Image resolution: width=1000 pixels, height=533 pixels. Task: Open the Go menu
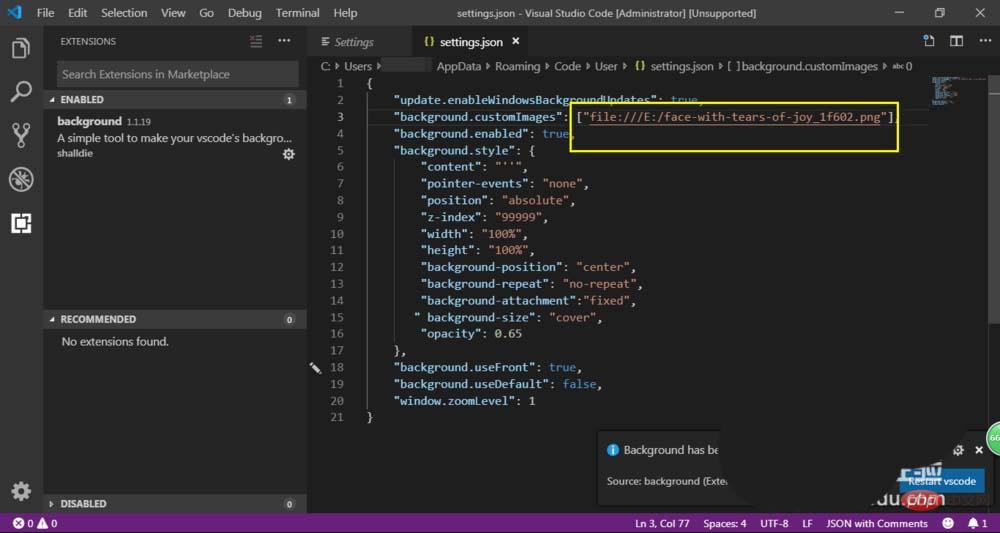coord(206,13)
